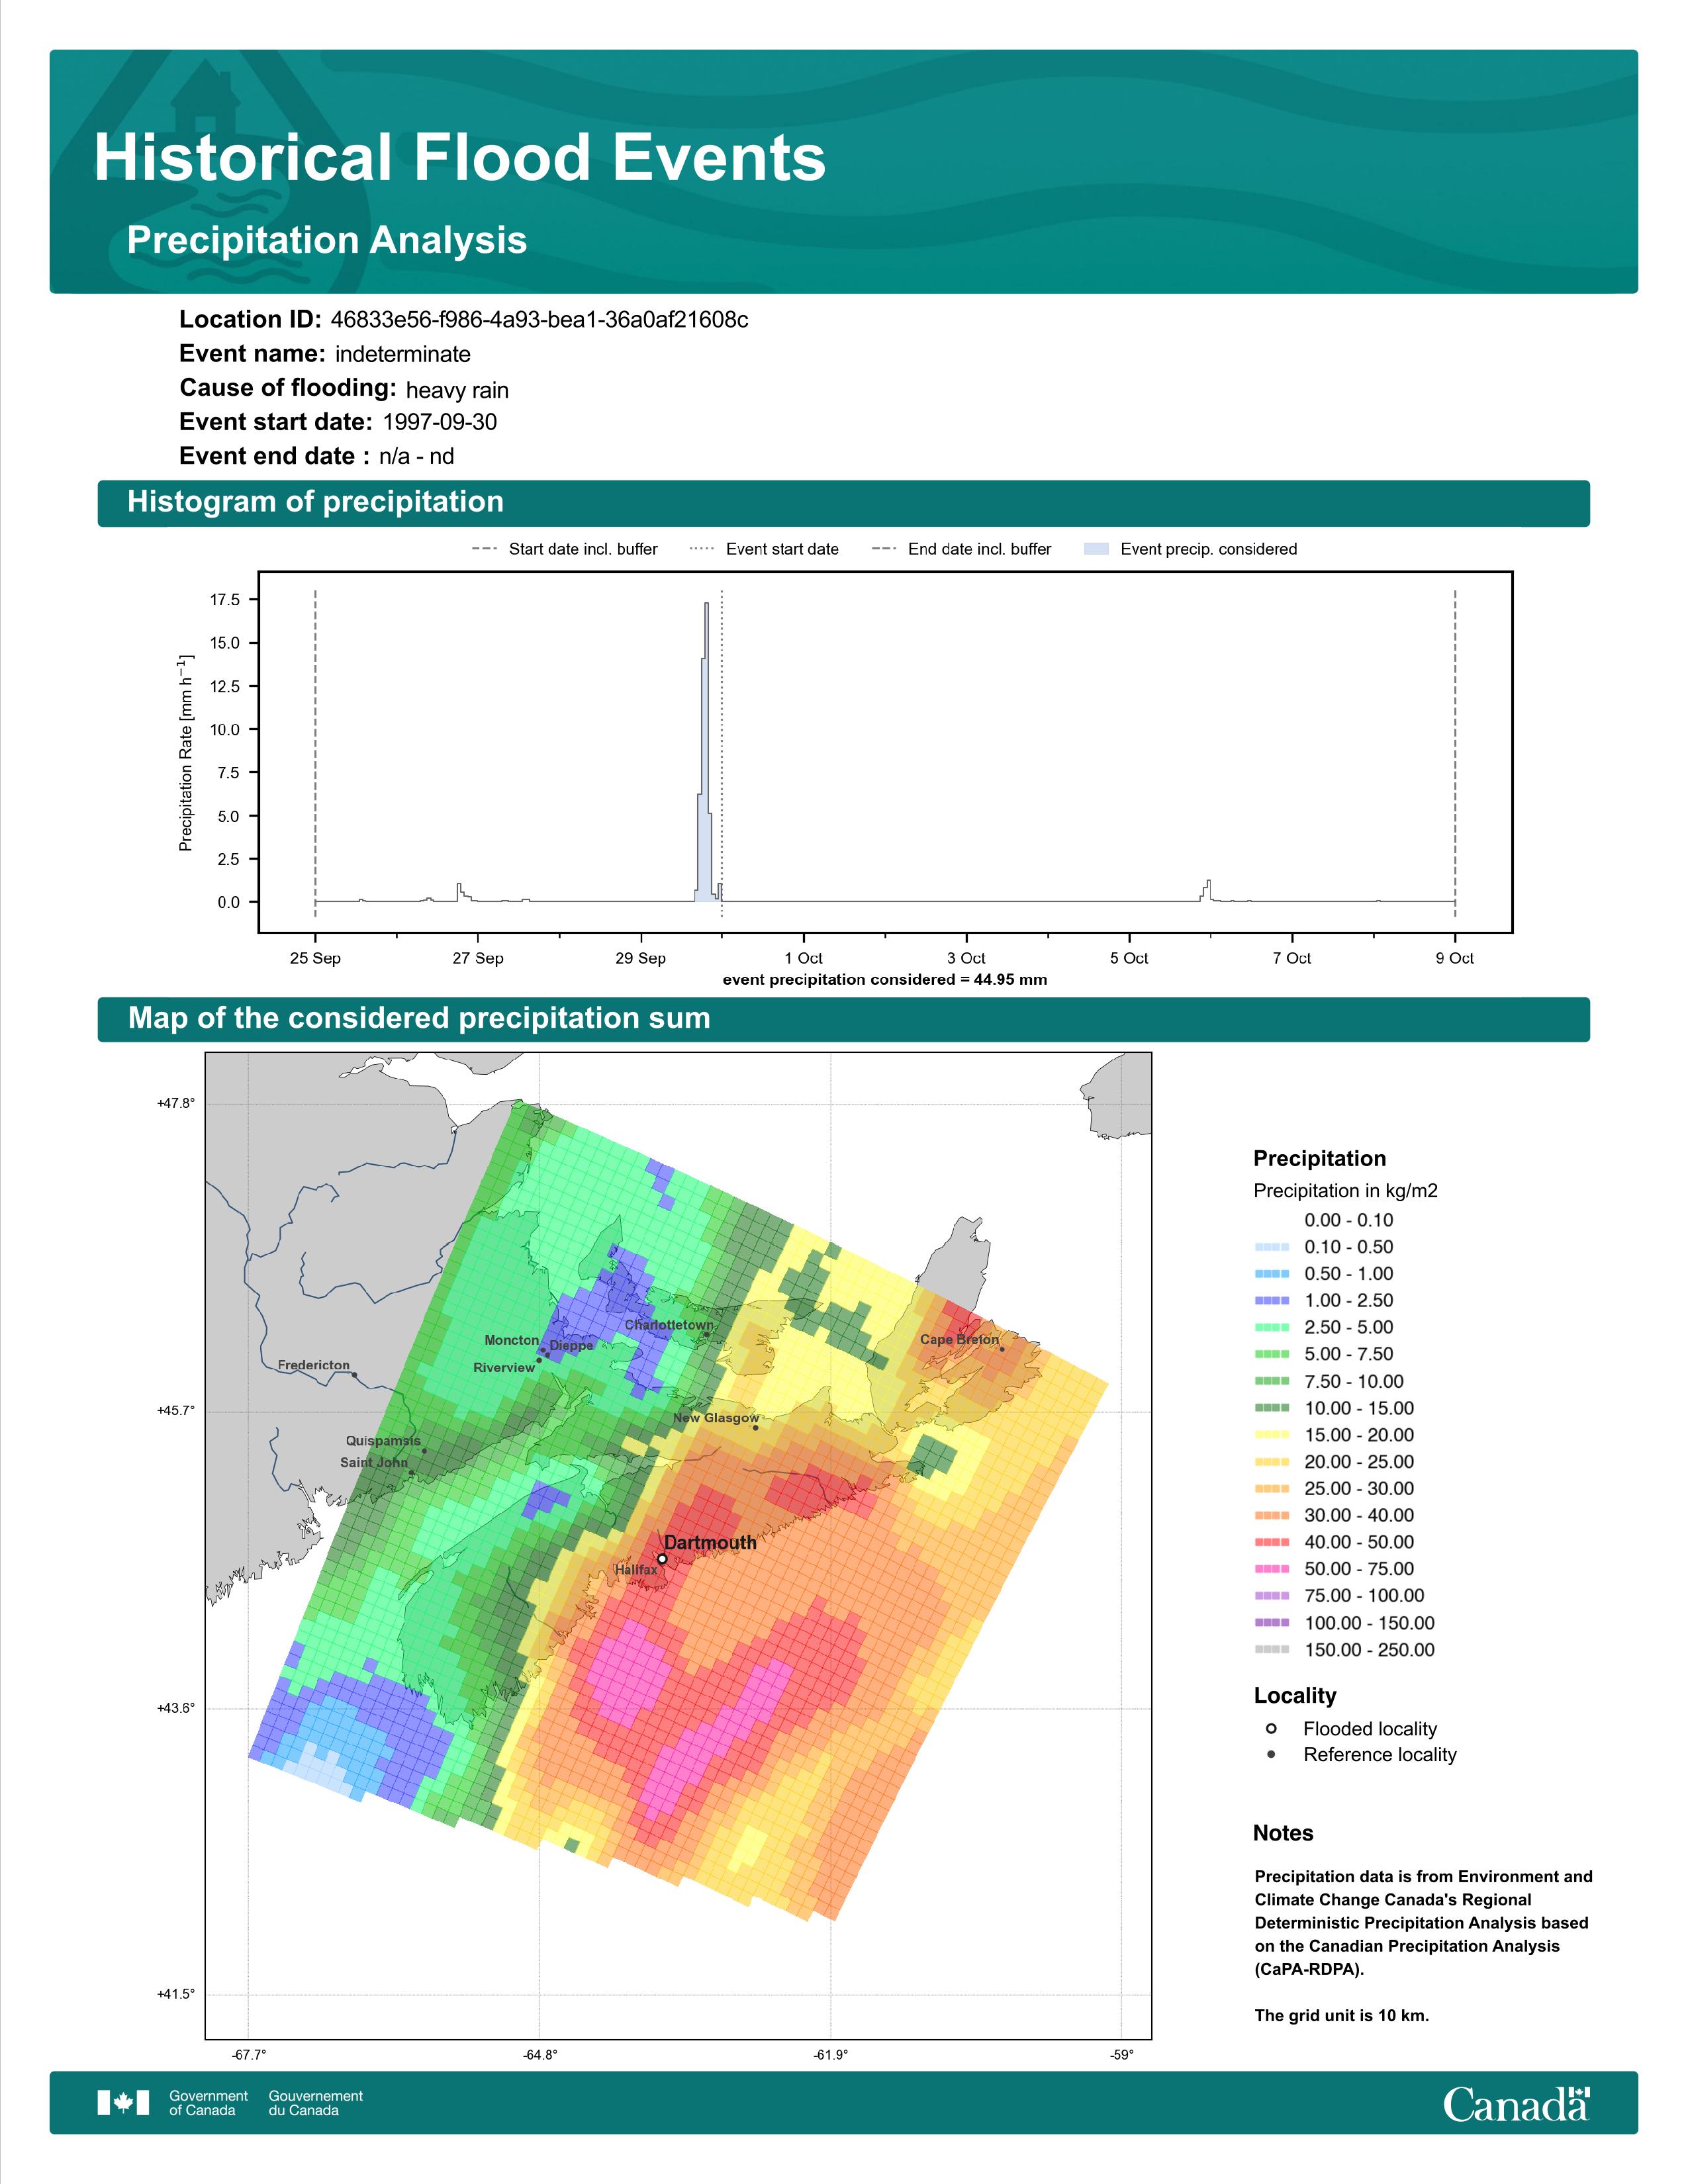
Task: Click the 'Flooded locality' legend circle icon
Action: [1271, 1728]
